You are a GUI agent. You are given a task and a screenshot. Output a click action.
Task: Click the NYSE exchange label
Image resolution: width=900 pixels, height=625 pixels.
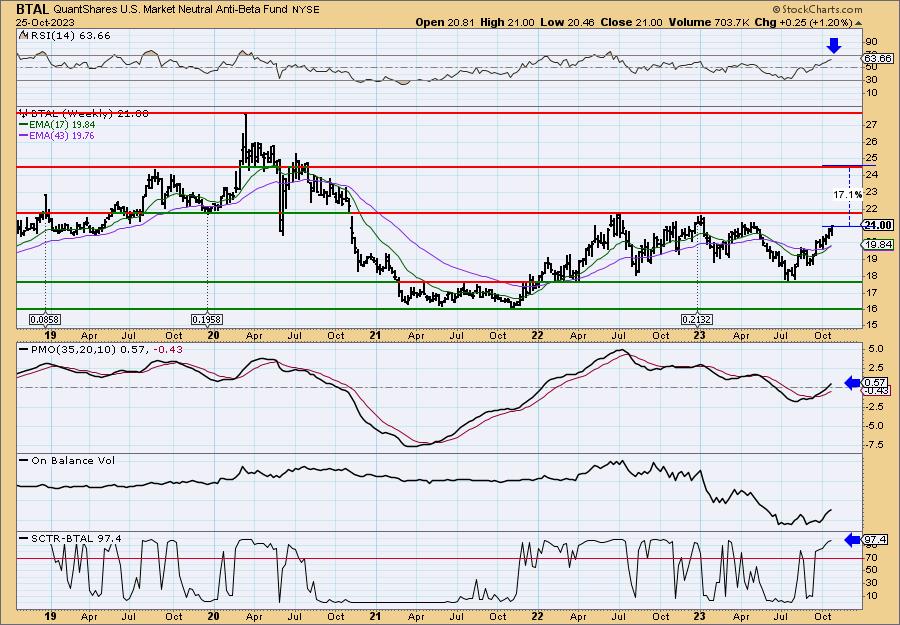[x=307, y=10]
